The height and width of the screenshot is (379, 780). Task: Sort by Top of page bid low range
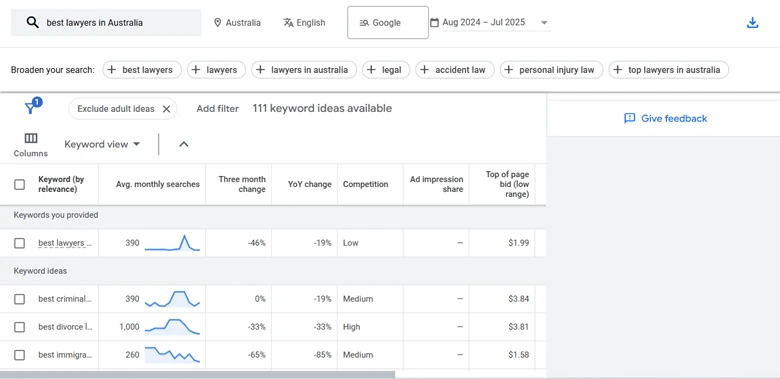507,184
